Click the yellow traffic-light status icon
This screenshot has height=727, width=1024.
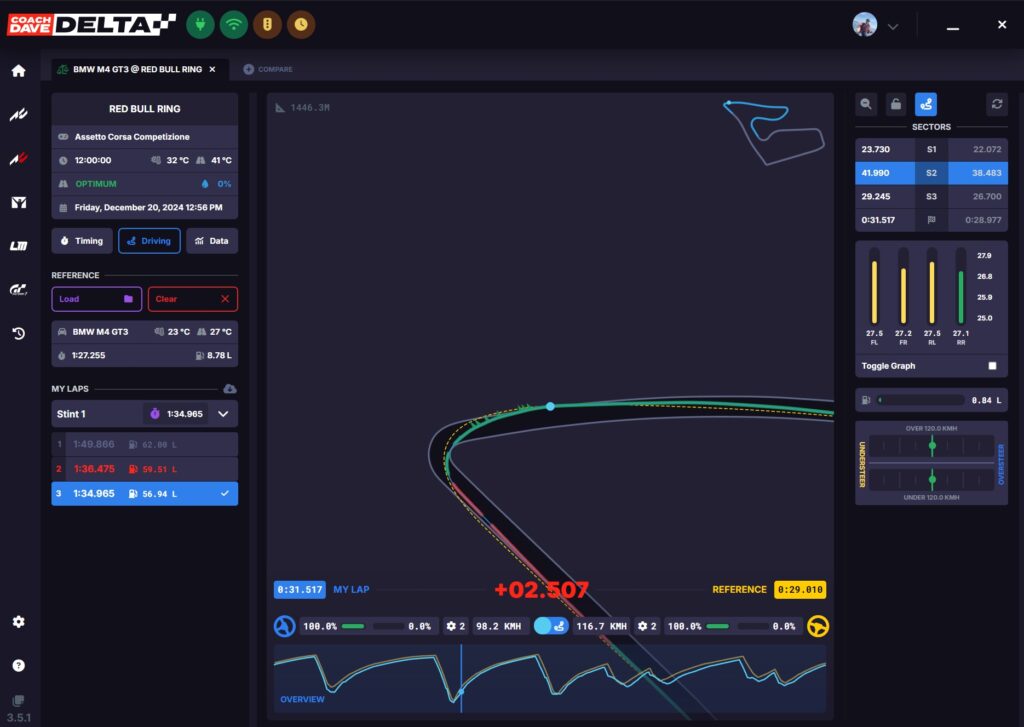(x=267, y=24)
